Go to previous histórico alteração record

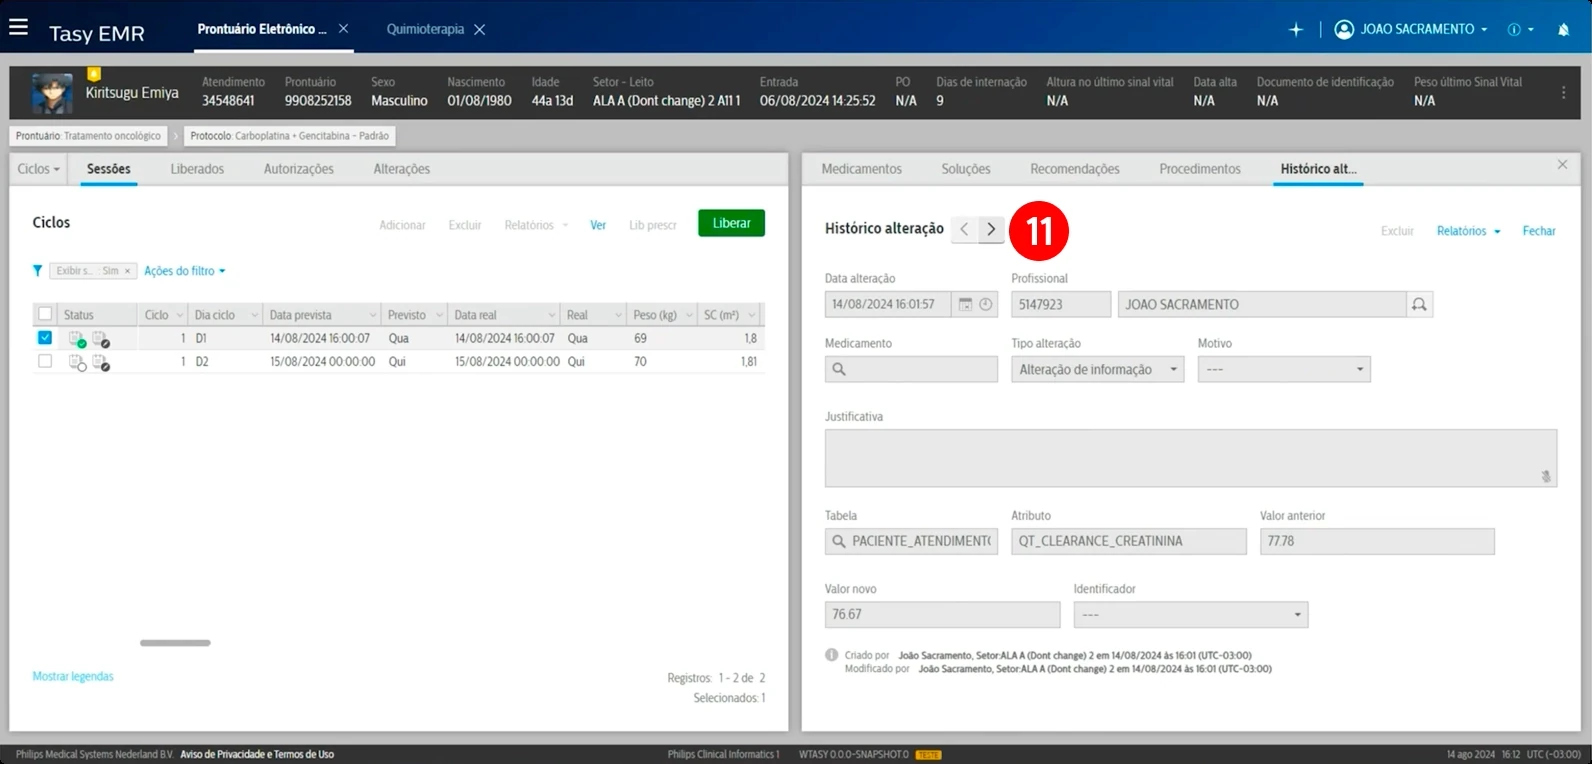(x=964, y=229)
